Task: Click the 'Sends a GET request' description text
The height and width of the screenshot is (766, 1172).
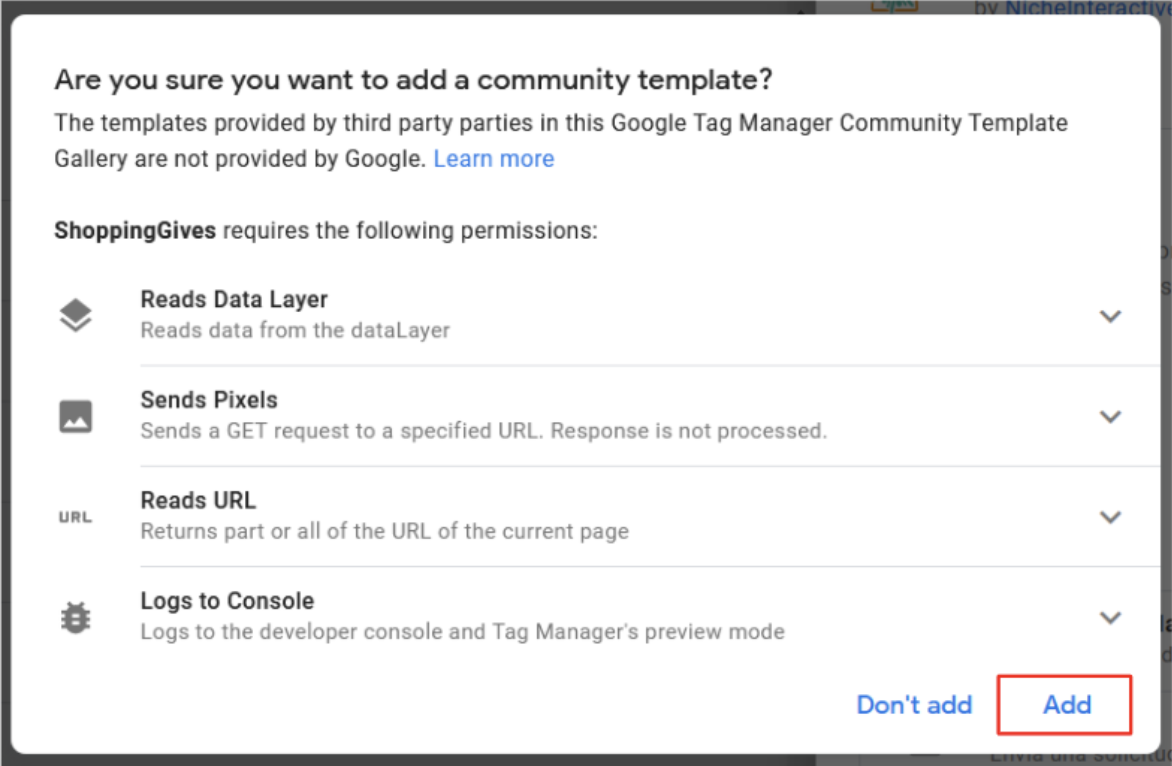Action: tap(484, 431)
